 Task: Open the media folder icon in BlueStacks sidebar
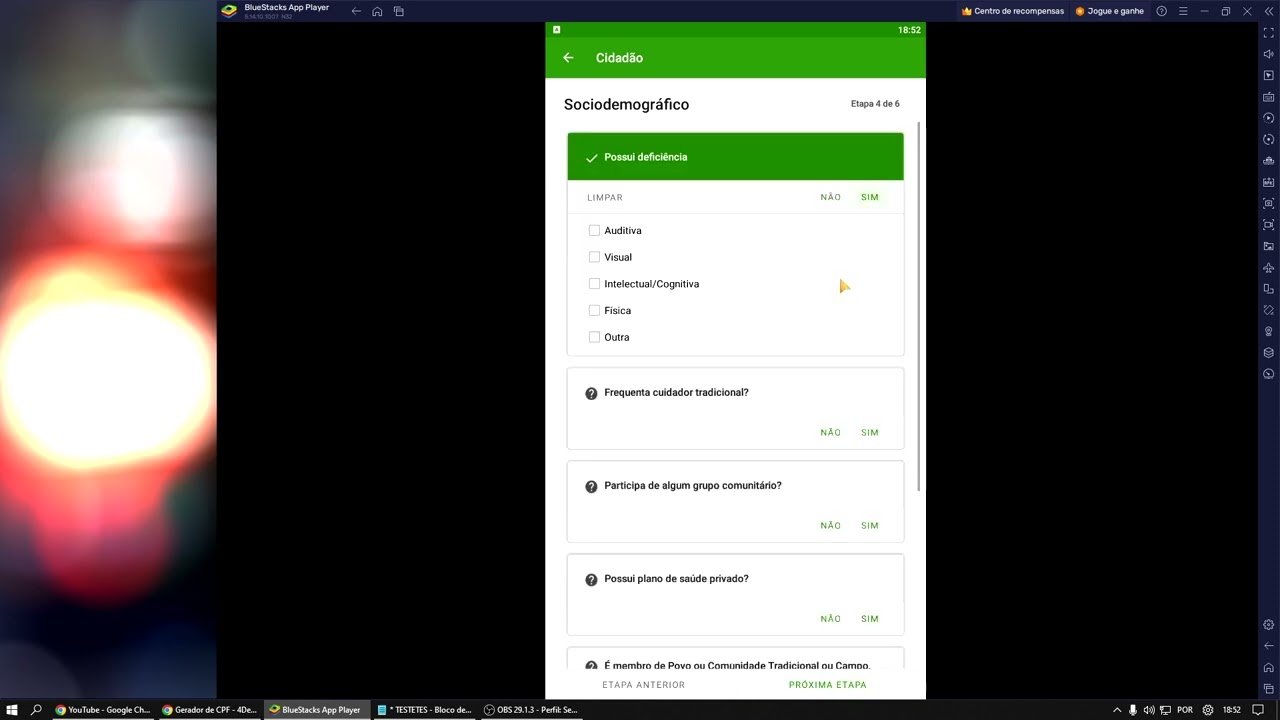(x=1269, y=246)
